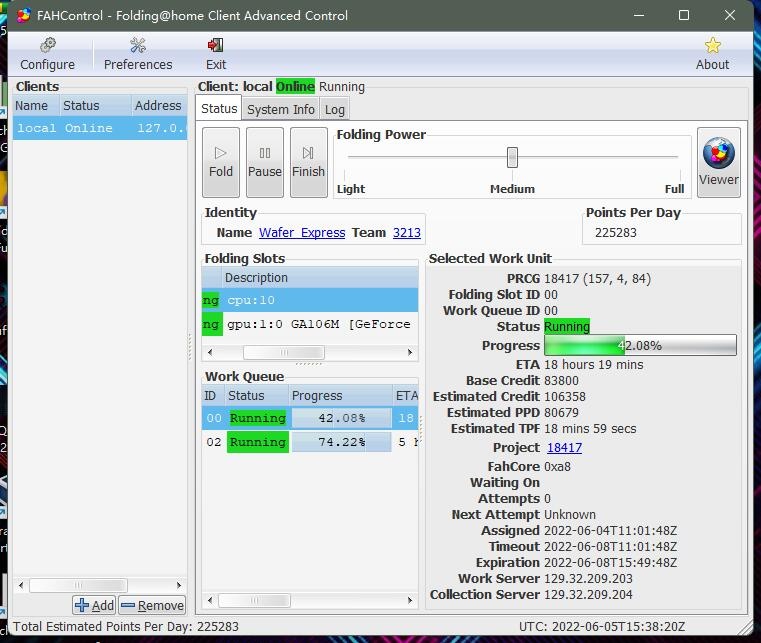This screenshot has height=643, width=761.
Task: Launch the Viewer
Action: click(x=719, y=163)
